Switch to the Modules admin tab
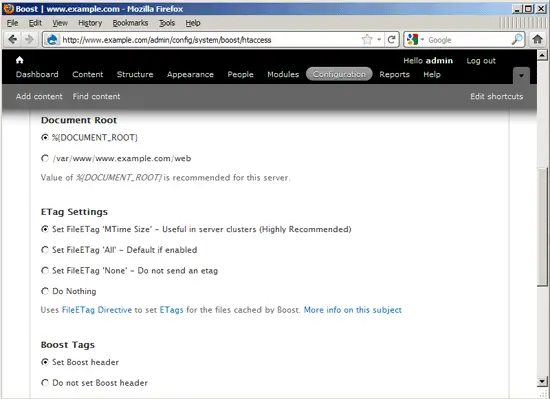550x399 pixels. pyautogui.click(x=283, y=74)
